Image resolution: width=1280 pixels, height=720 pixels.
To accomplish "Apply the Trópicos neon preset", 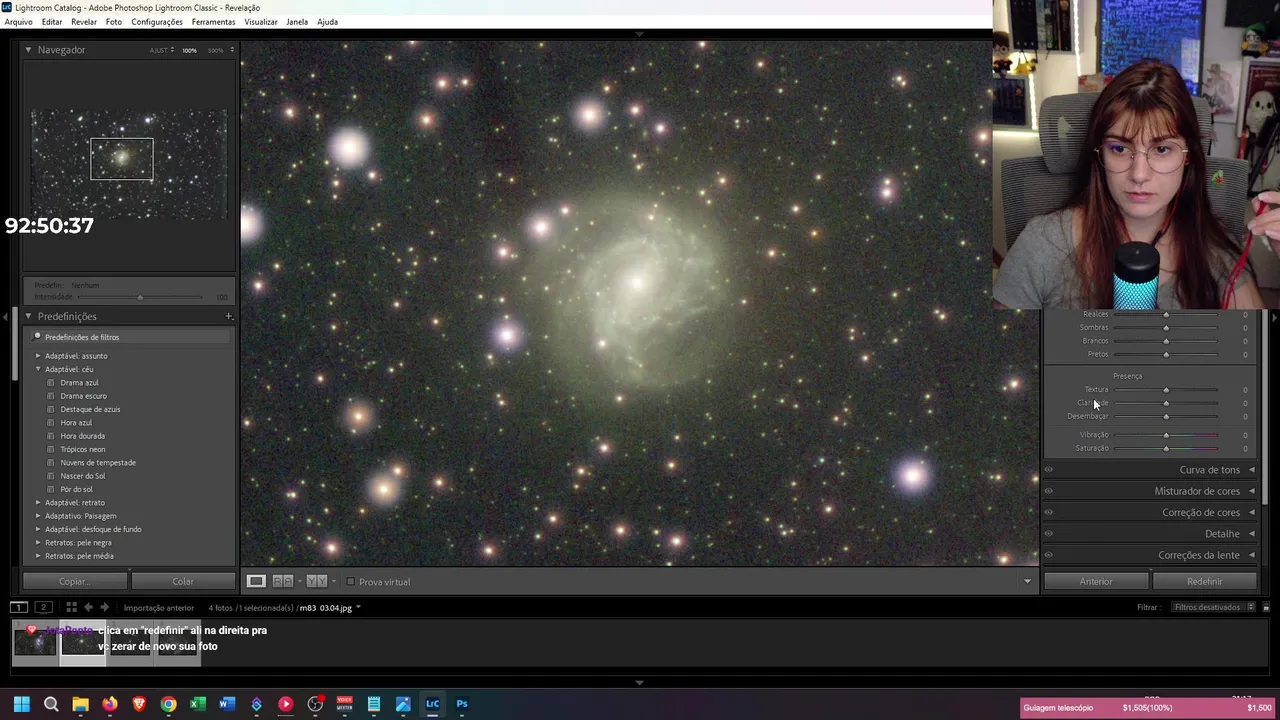I will (x=82, y=449).
